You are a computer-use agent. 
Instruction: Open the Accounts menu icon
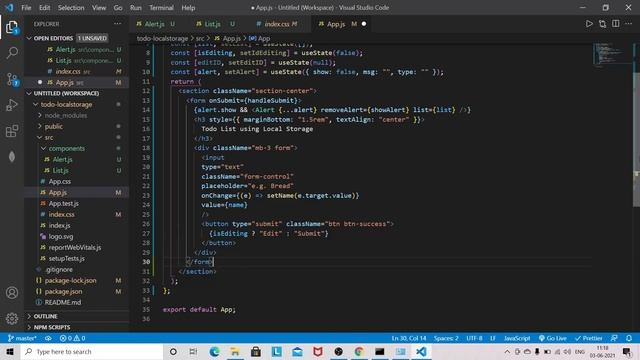[12, 293]
